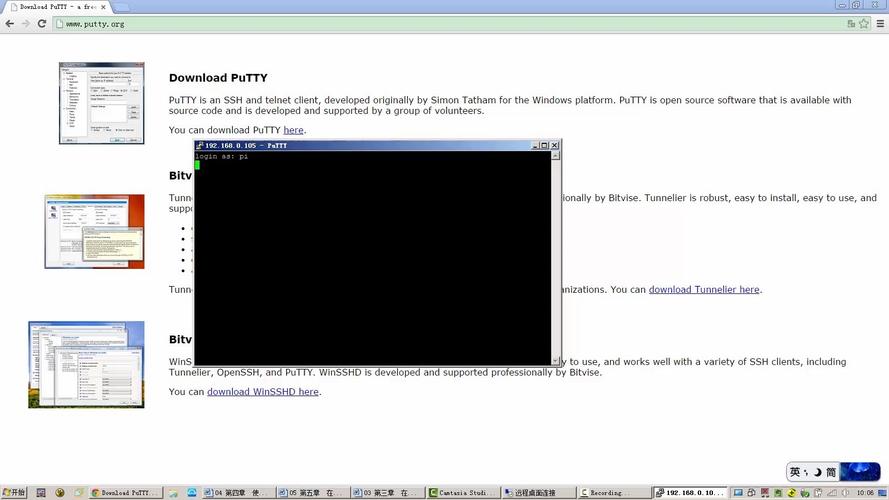
Task: Open the new tab button in Chrome
Action: coord(121,7)
